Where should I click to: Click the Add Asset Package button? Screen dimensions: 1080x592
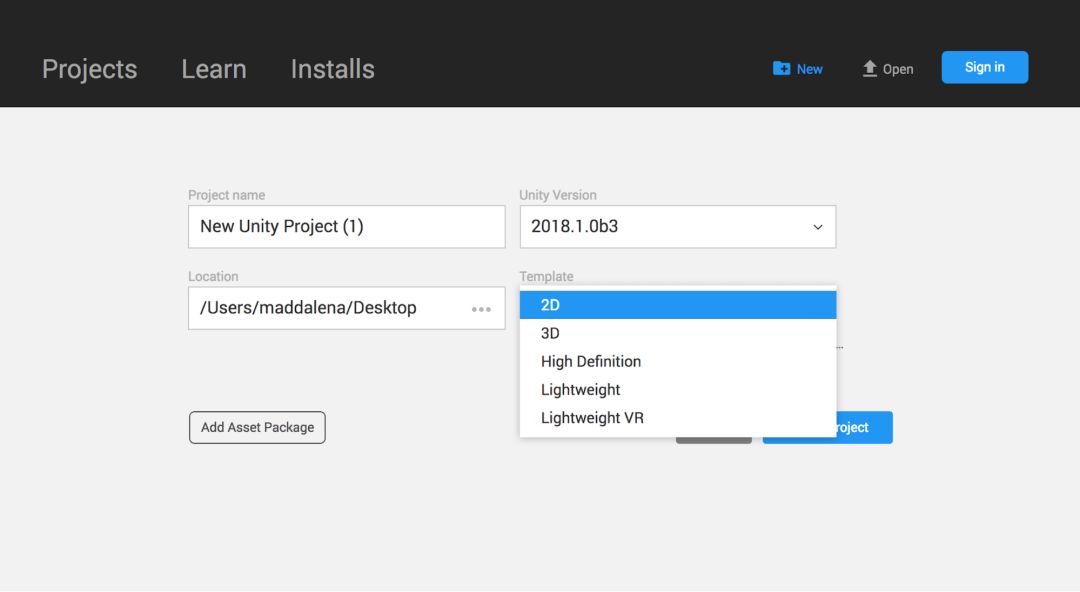(257, 427)
